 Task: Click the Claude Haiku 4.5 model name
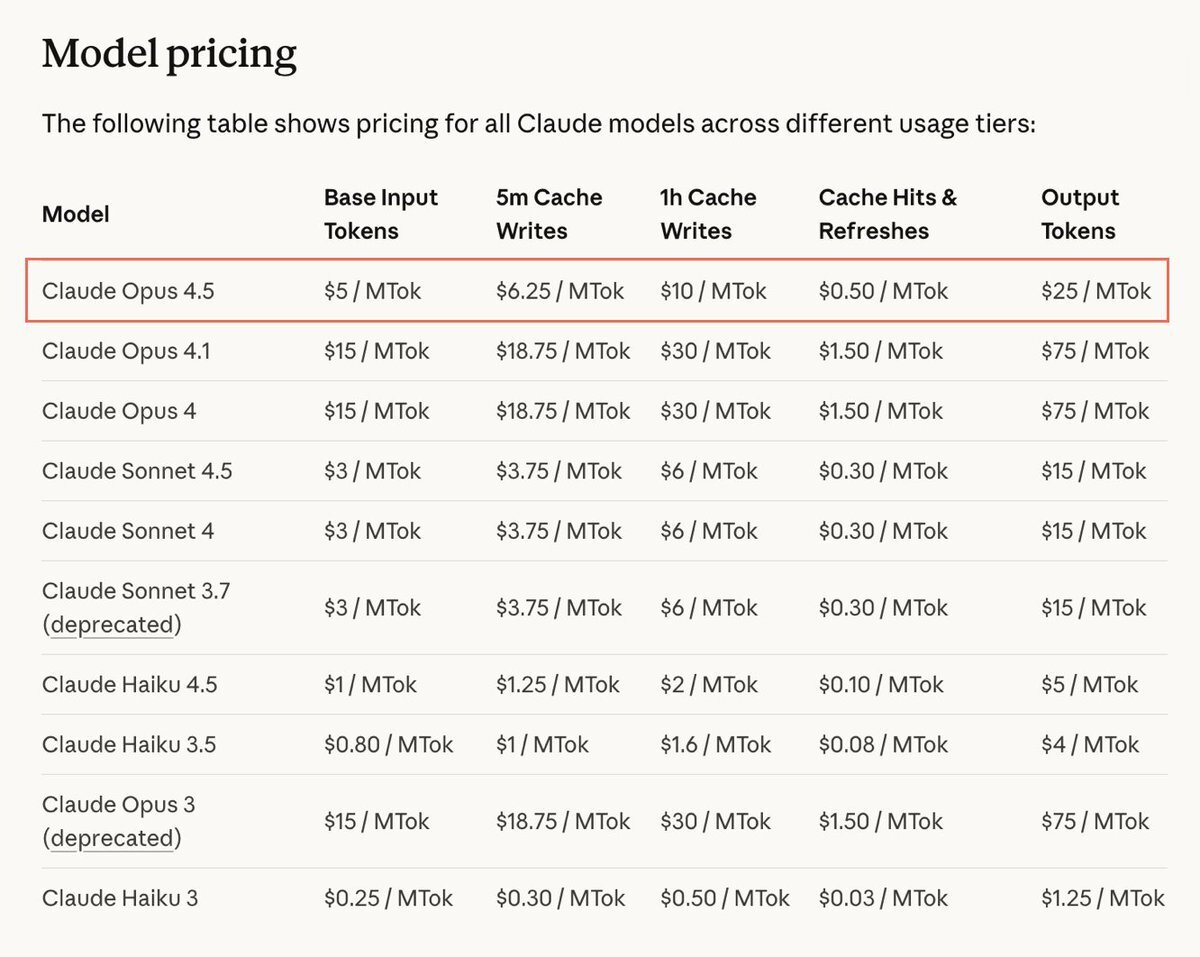tap(129, 685)
